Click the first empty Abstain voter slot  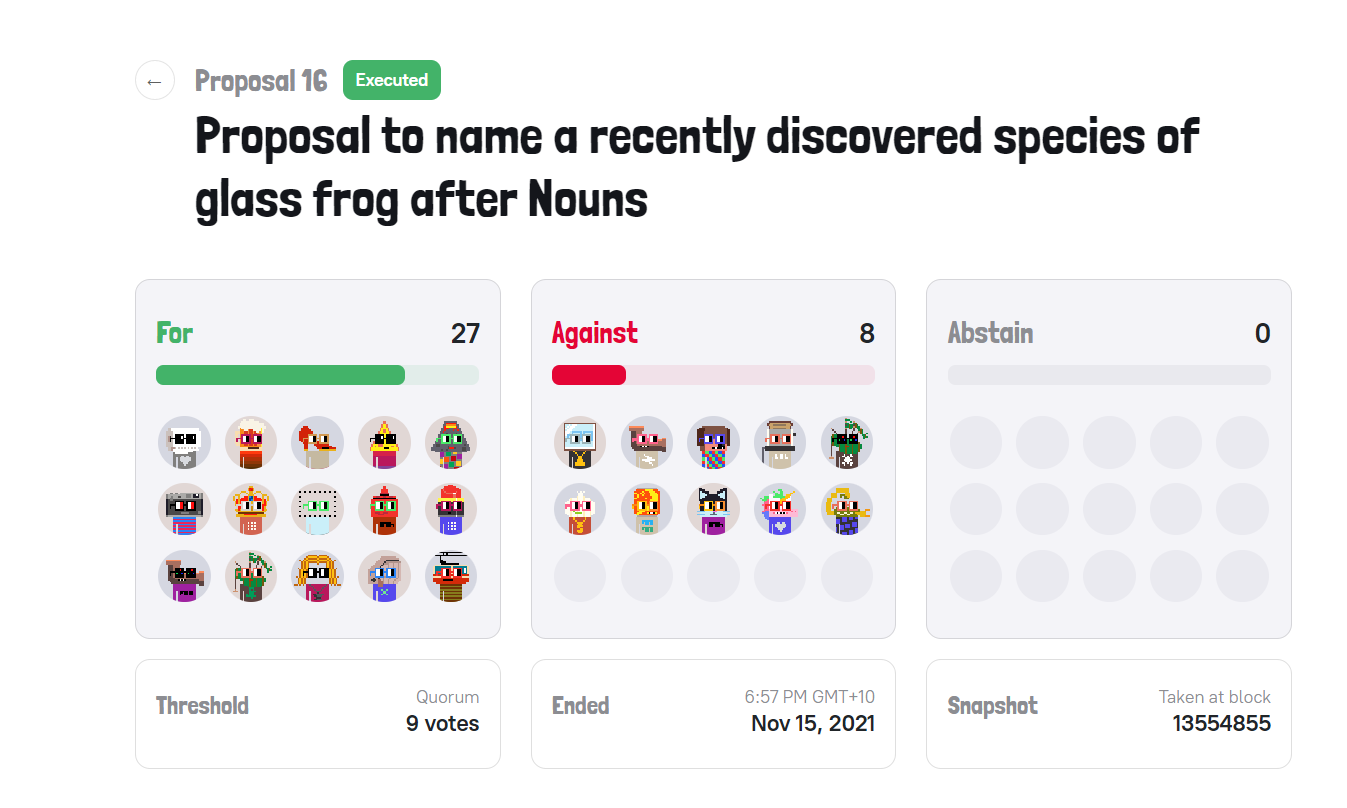(976, 442)
